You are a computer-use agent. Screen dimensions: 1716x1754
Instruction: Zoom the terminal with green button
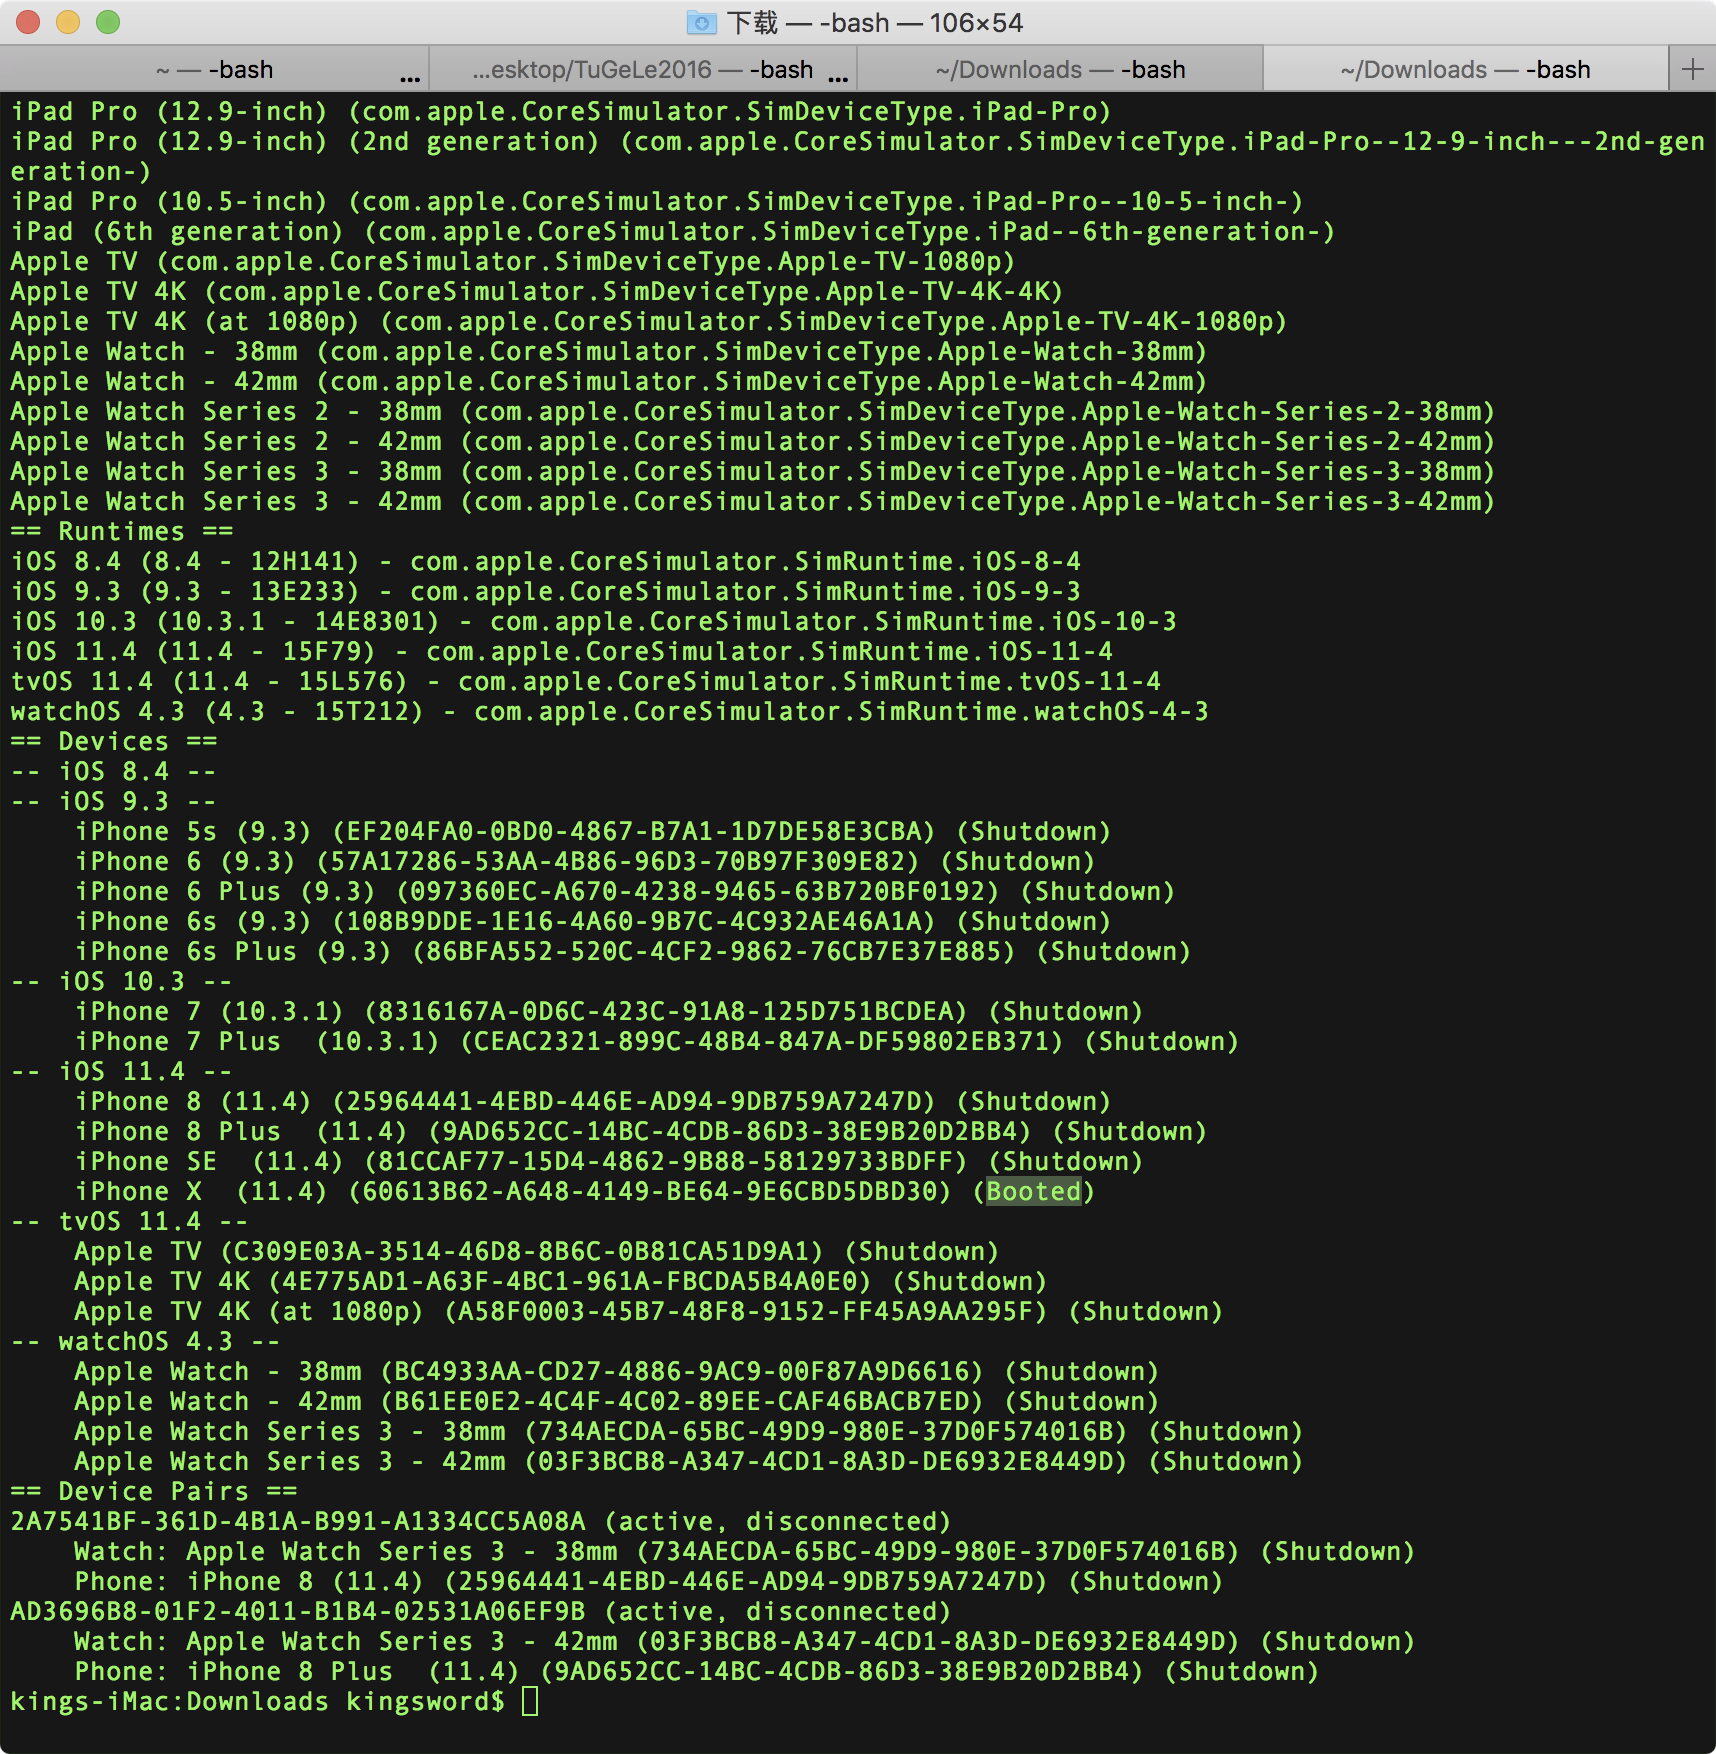pyautogui.click(x=108, y=22)
